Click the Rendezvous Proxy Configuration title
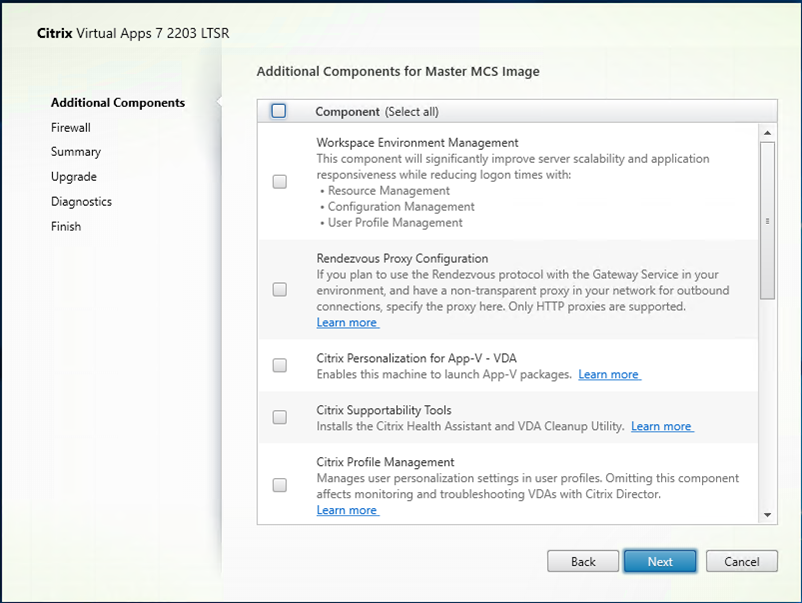This screenshot has width=802, height=603. (x=403, y=258)
